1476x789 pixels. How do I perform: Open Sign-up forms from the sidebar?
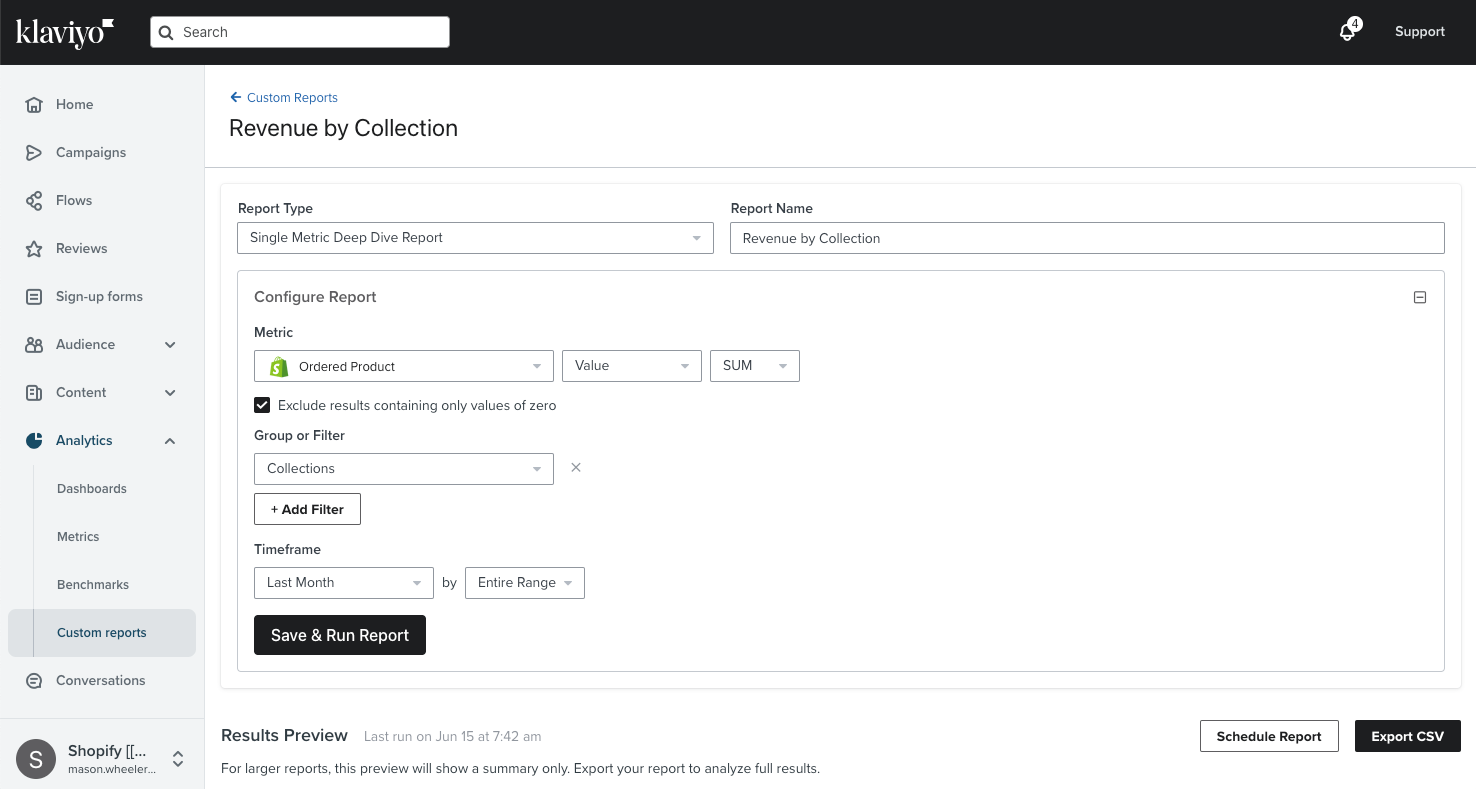[x=98, y=296]
